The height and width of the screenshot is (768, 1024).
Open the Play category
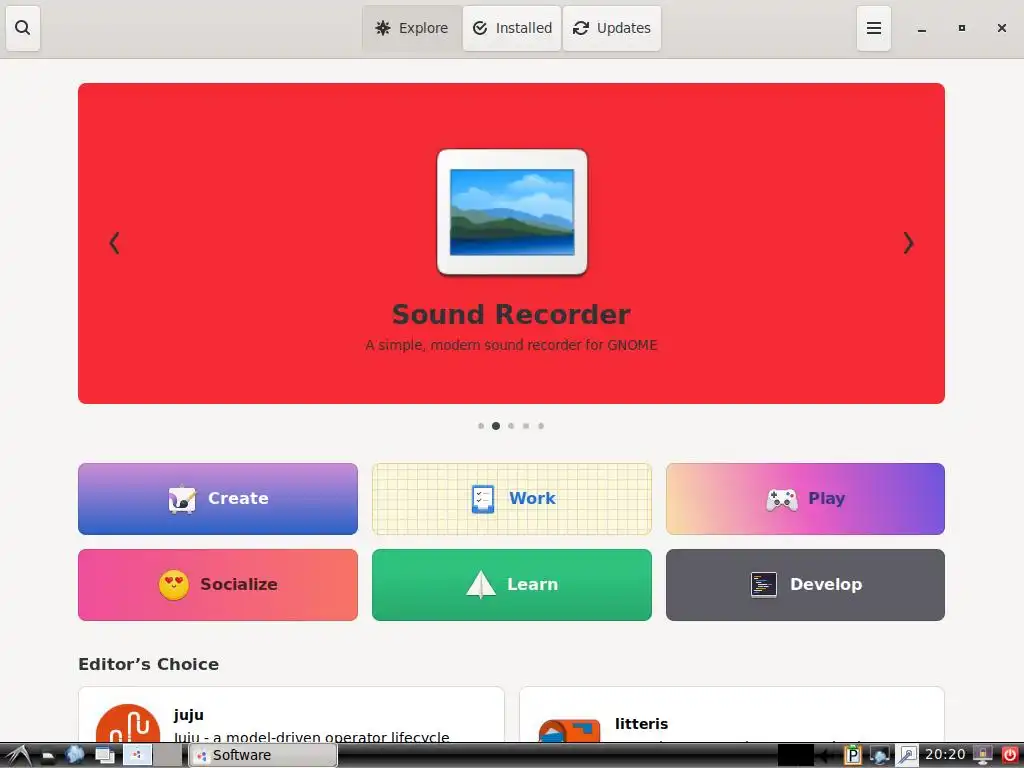(805, 499)
